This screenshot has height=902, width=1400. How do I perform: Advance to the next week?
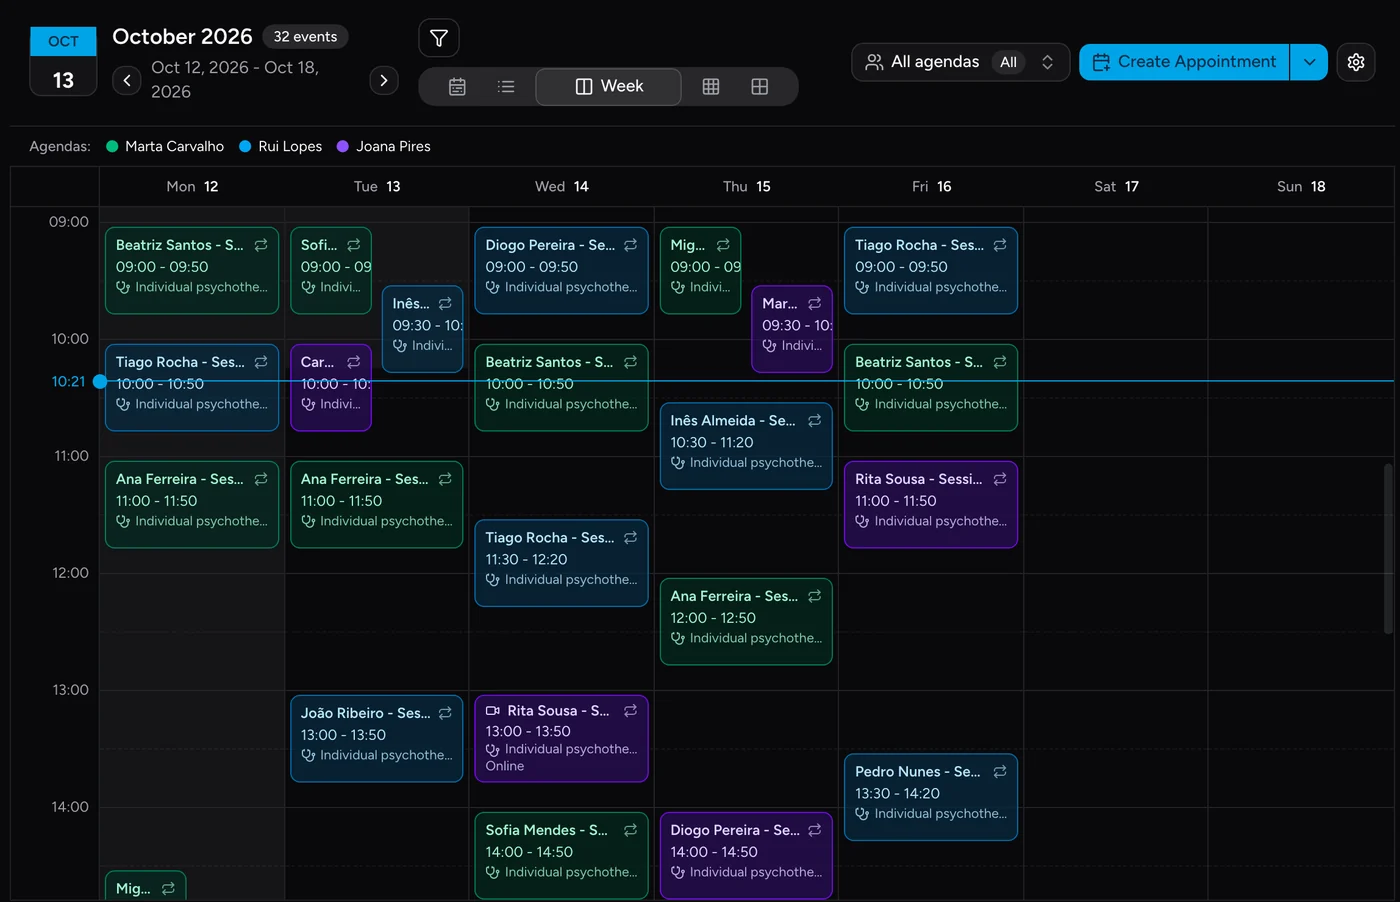384,80
